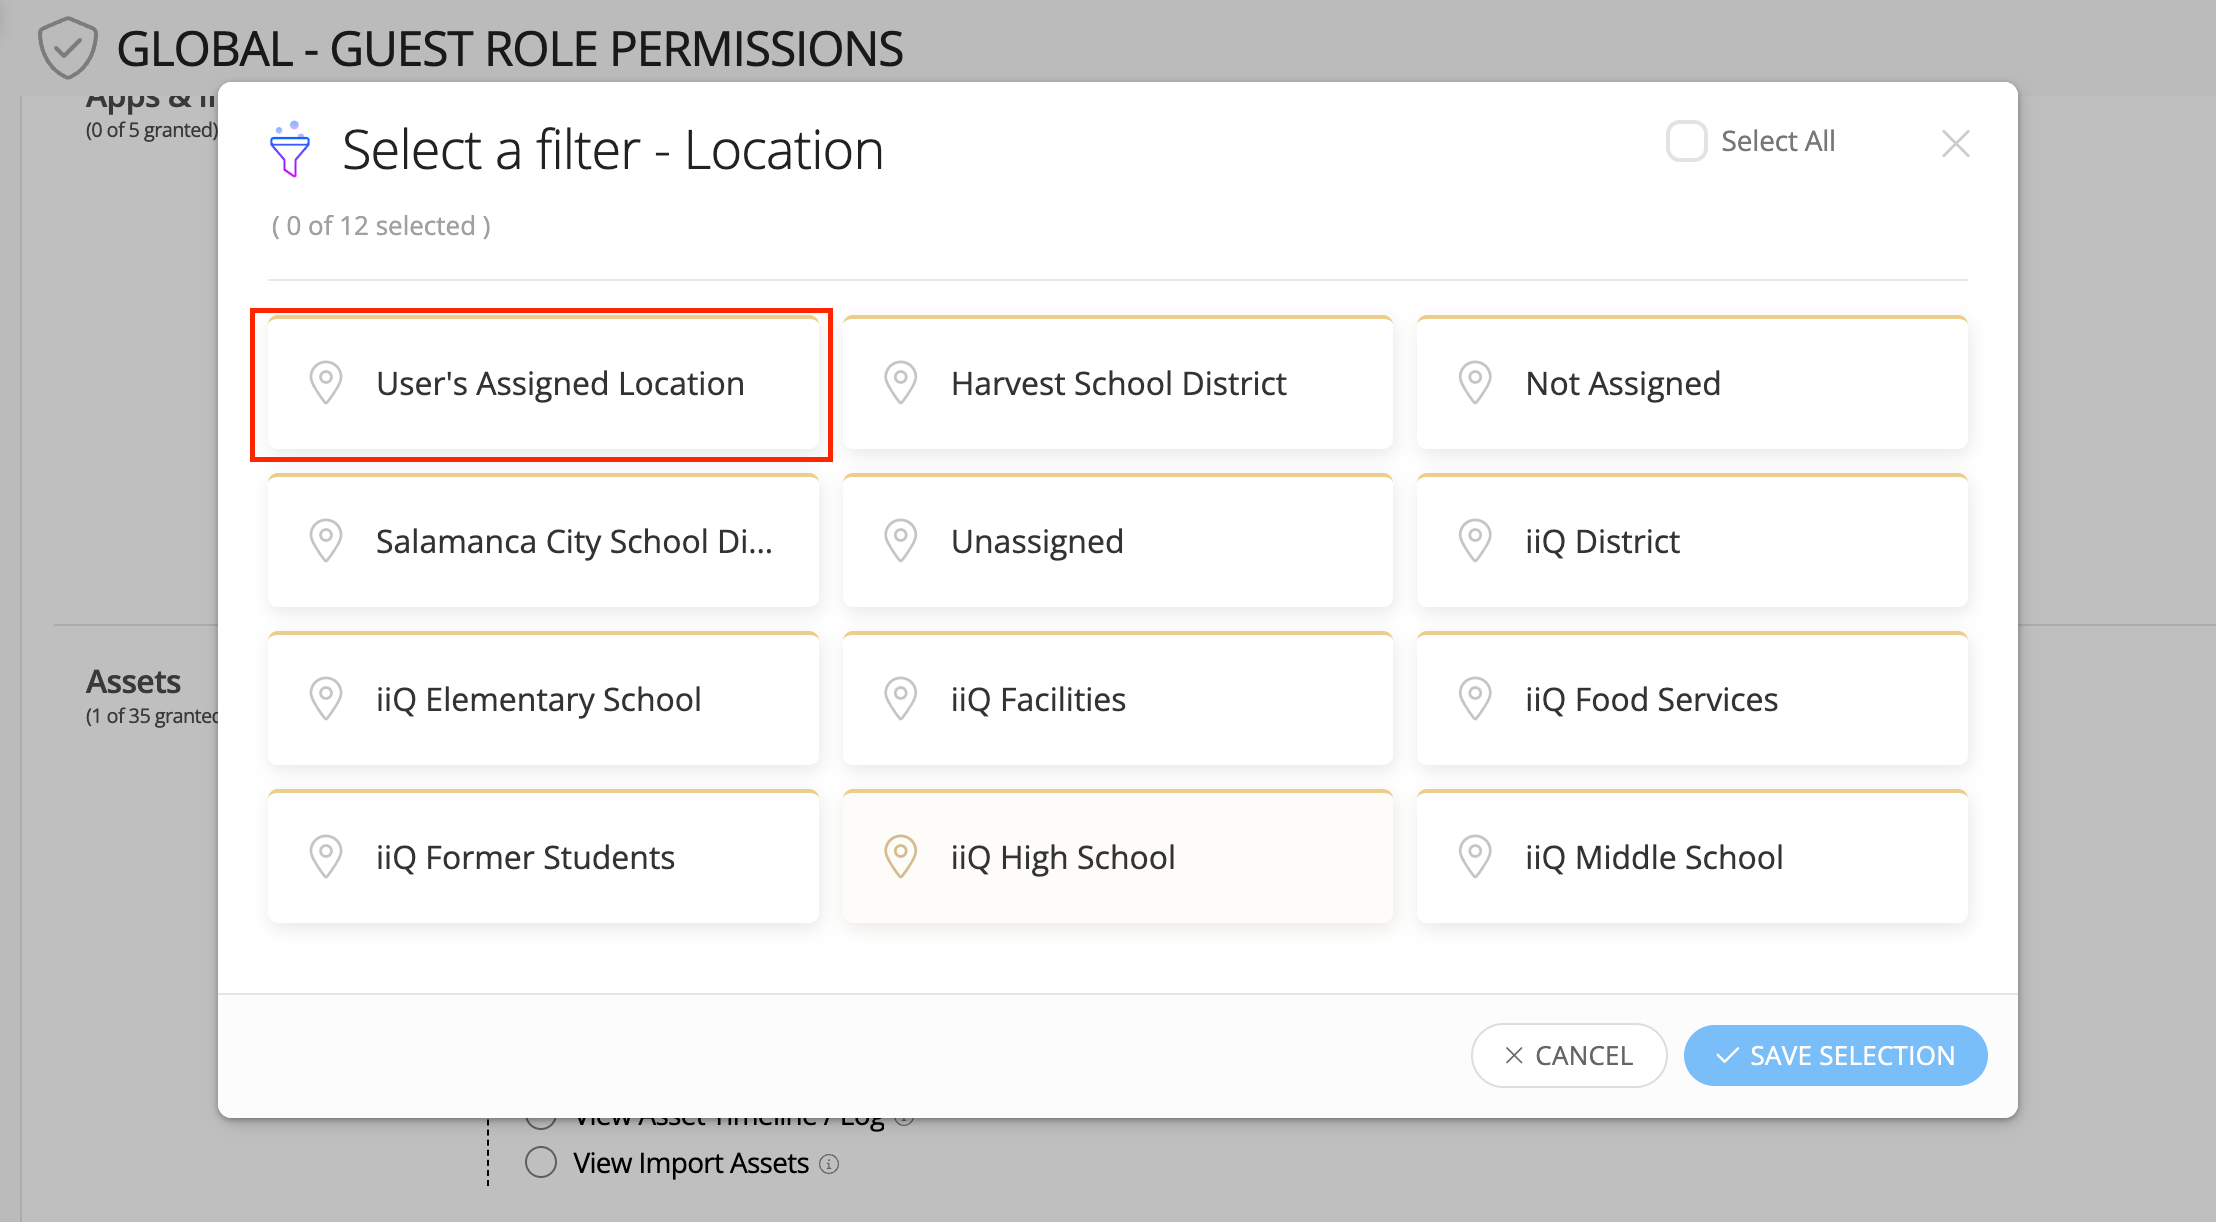This screenshot has height=1222, width=2216.
Task: Tick the Select All checkbox
Action: click(x=1686, y=141)
